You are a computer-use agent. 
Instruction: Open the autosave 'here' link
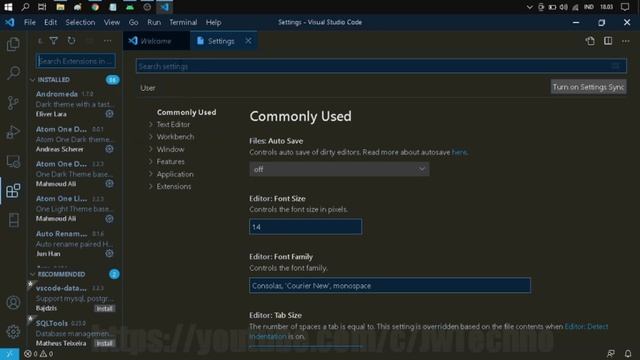[x=459, y=152]
